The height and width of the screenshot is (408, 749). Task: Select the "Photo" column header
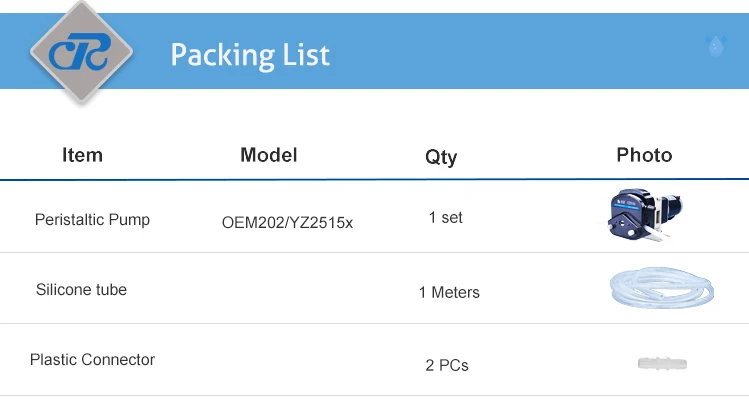click(x=644, y=155)
